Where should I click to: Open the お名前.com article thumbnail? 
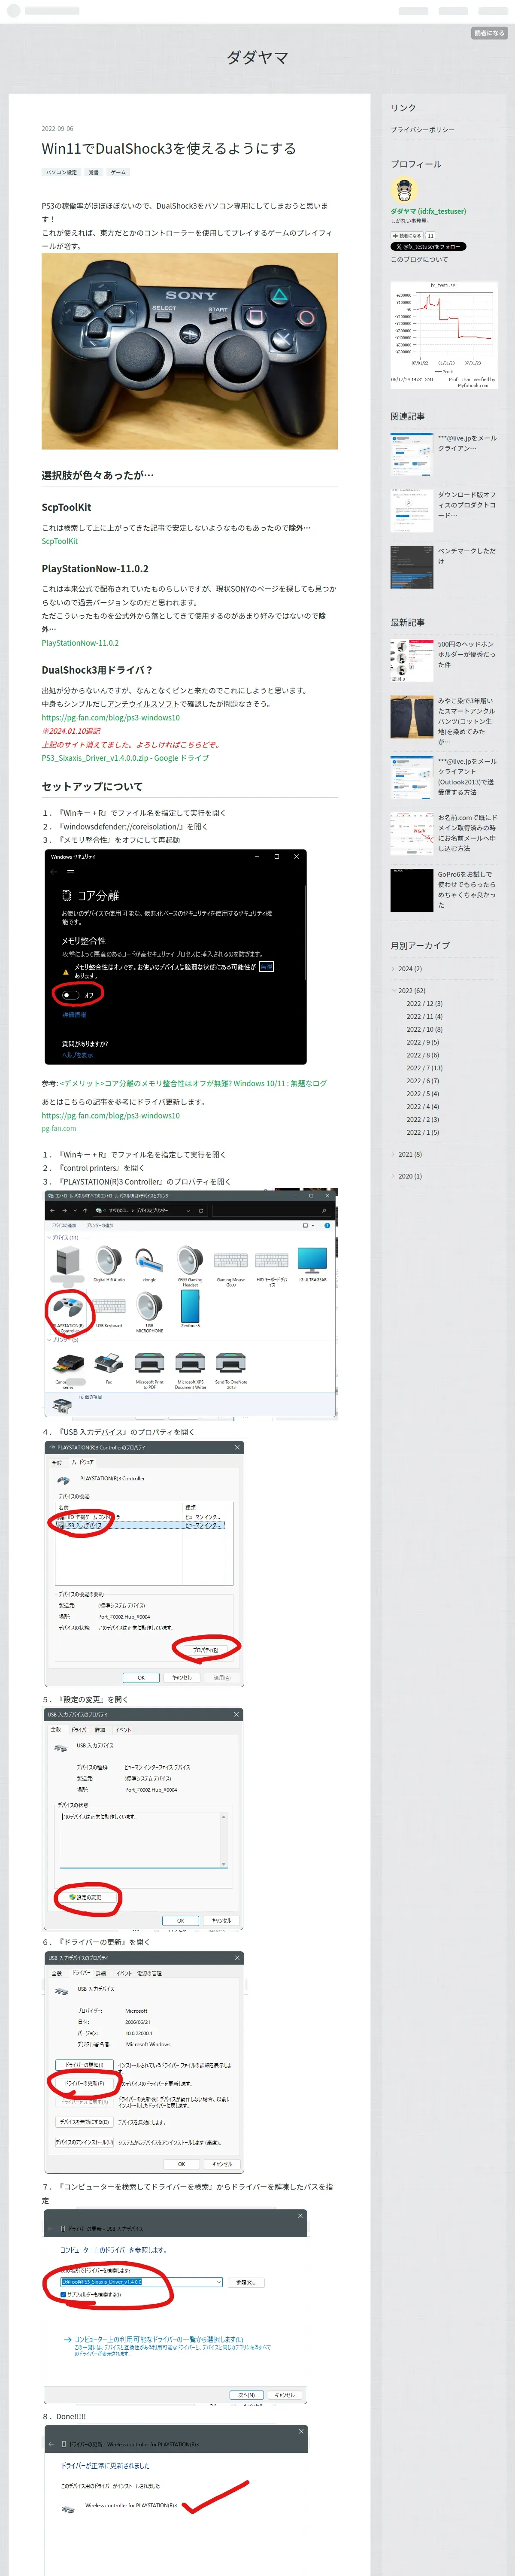[411, 834]
